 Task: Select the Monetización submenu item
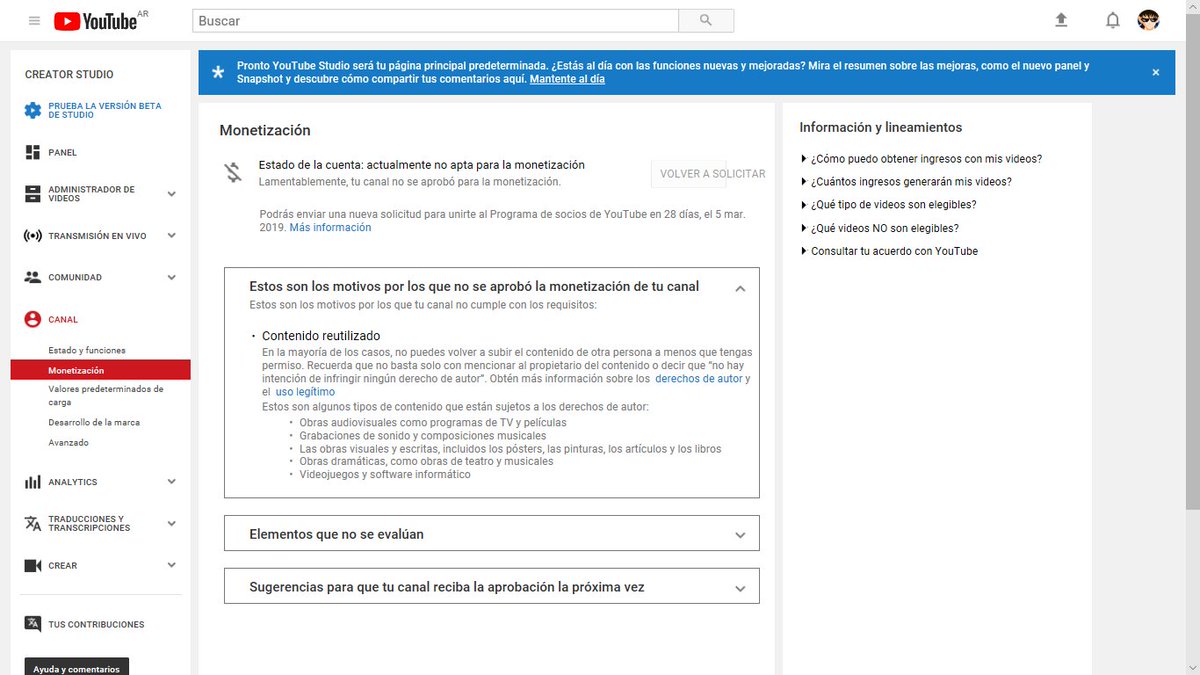(x=100, y=370)
